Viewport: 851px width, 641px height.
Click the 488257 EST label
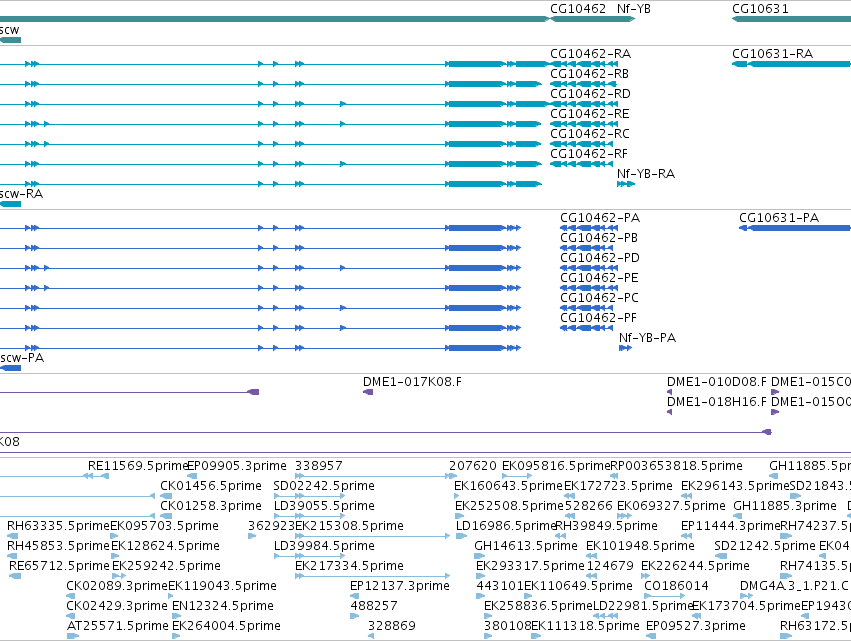coord(374,606)
